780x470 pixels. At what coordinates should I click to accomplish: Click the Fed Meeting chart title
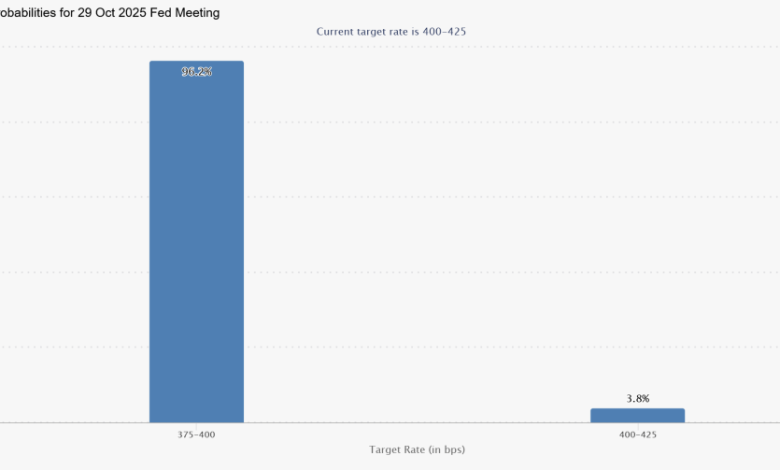point(110,13)
